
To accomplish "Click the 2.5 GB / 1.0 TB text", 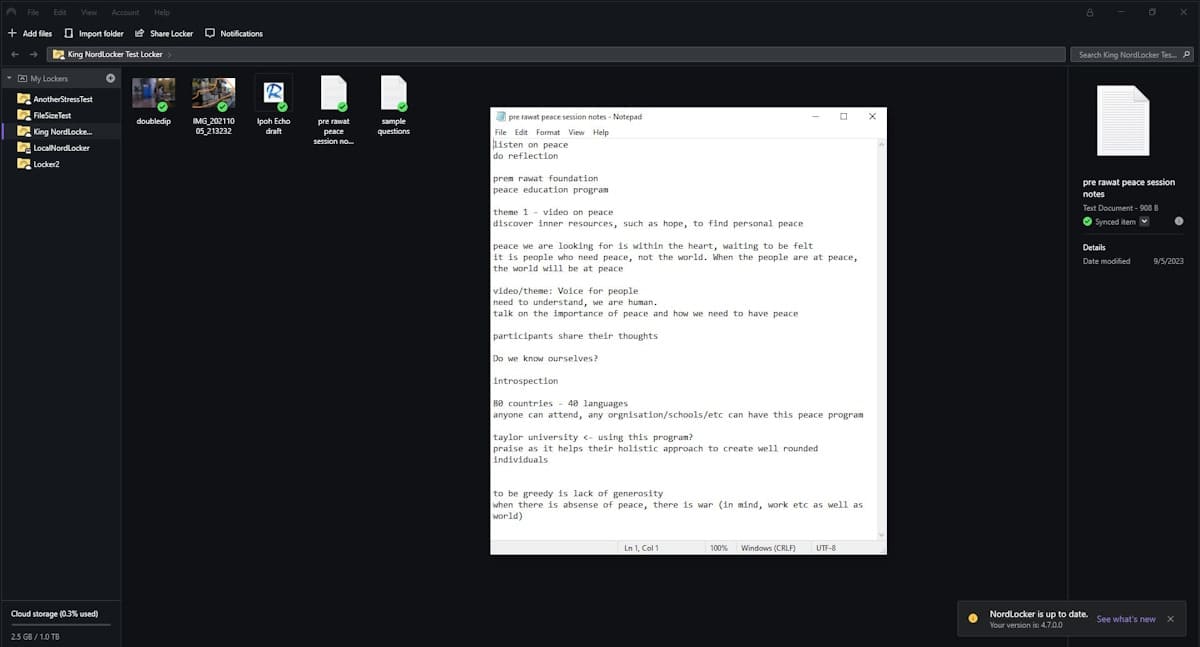I will point(35,636).
